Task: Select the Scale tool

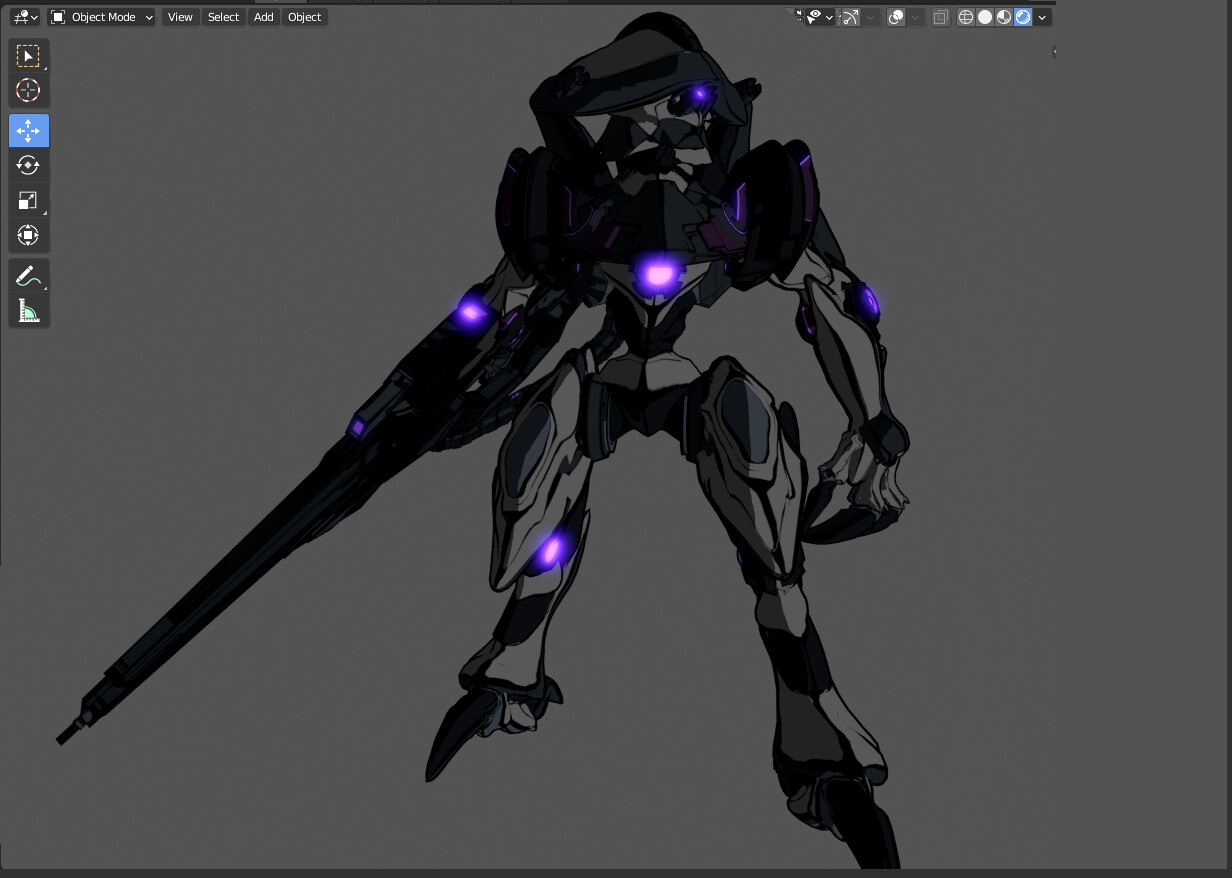Action: coord(28,200)
